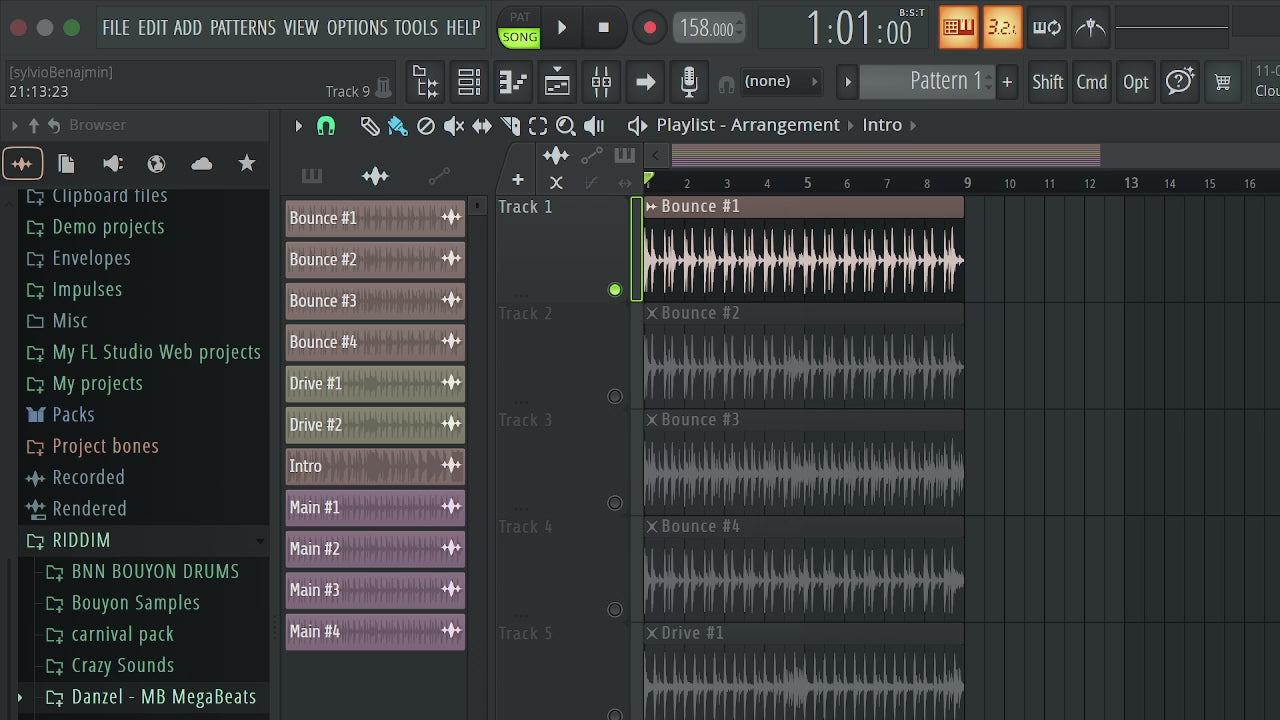Viewport: 1280px width, 720px height.
Task: Switch playback to SONG mode
Action: tap(519, 37)
